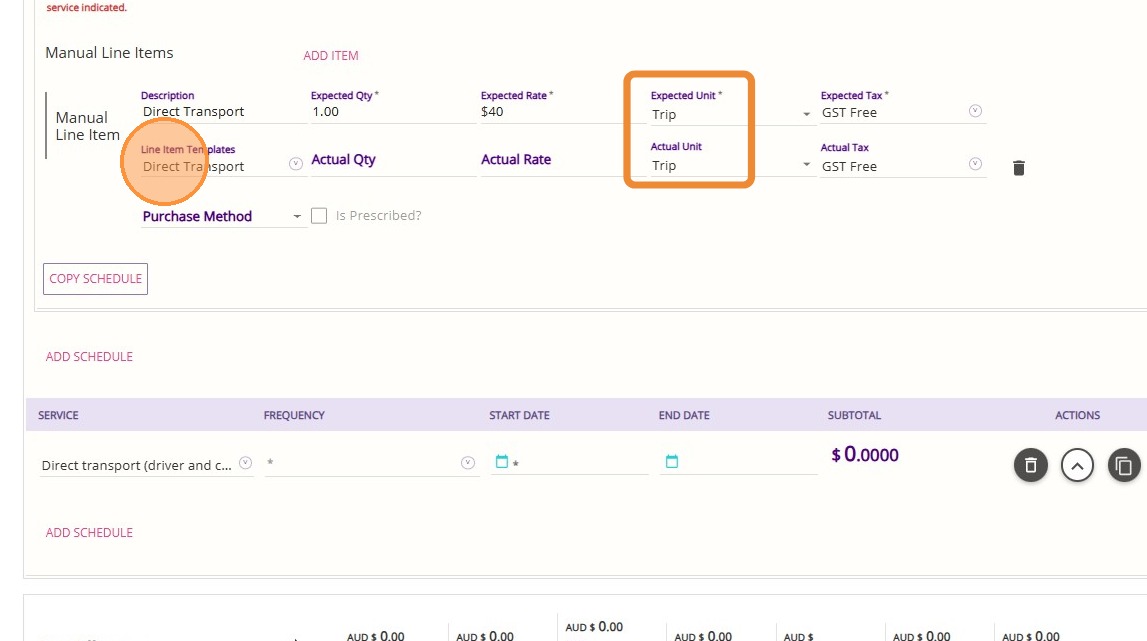This screenshot has height=641, width=1147.
Task: Collapse the schedule row using the up-chevron icon
Action: pyautogui.click(x=1077, y=465)
